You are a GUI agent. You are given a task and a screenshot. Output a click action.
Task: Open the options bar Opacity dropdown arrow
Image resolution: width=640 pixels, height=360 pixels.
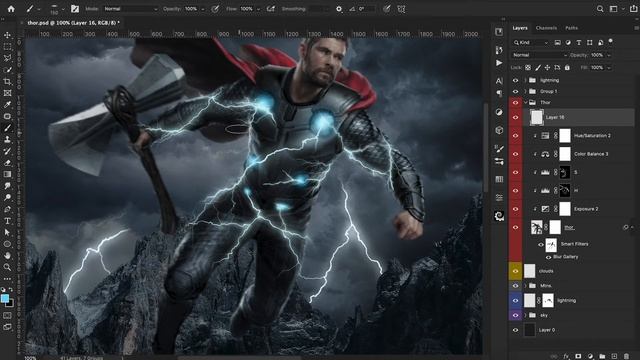click(203, 9)
